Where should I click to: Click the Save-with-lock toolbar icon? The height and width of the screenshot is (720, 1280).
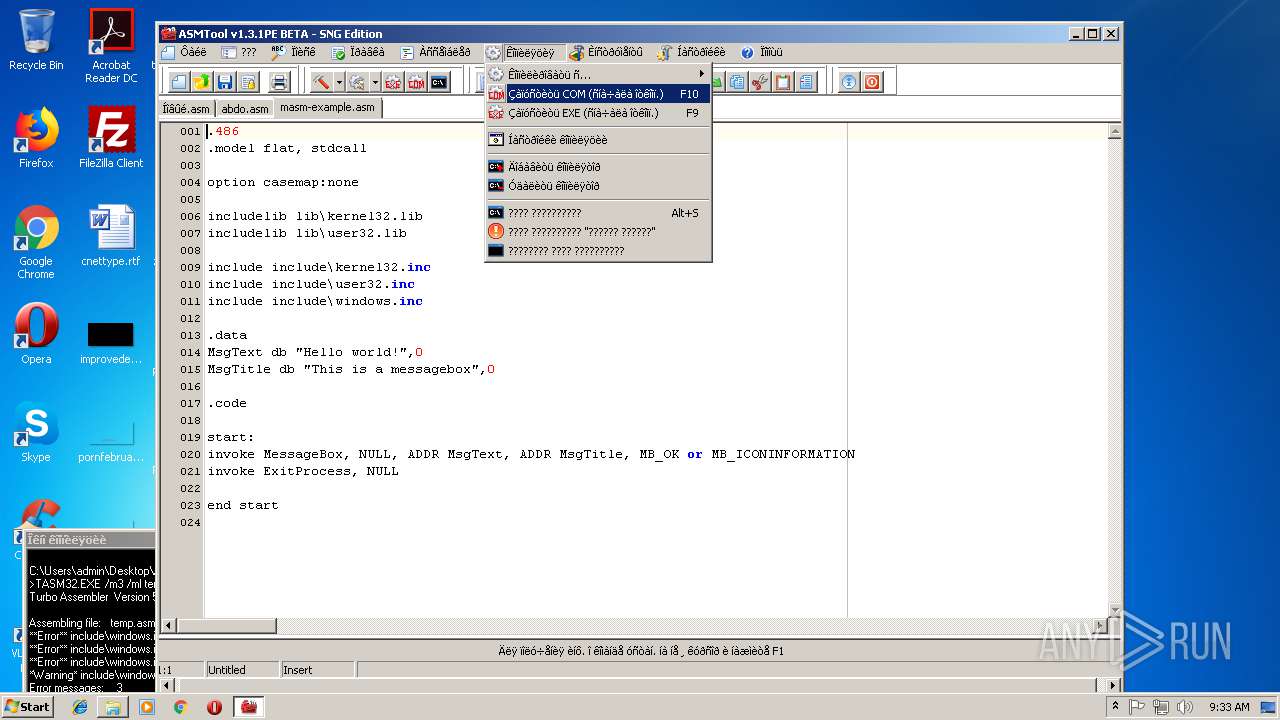click(x=247, y=82)
